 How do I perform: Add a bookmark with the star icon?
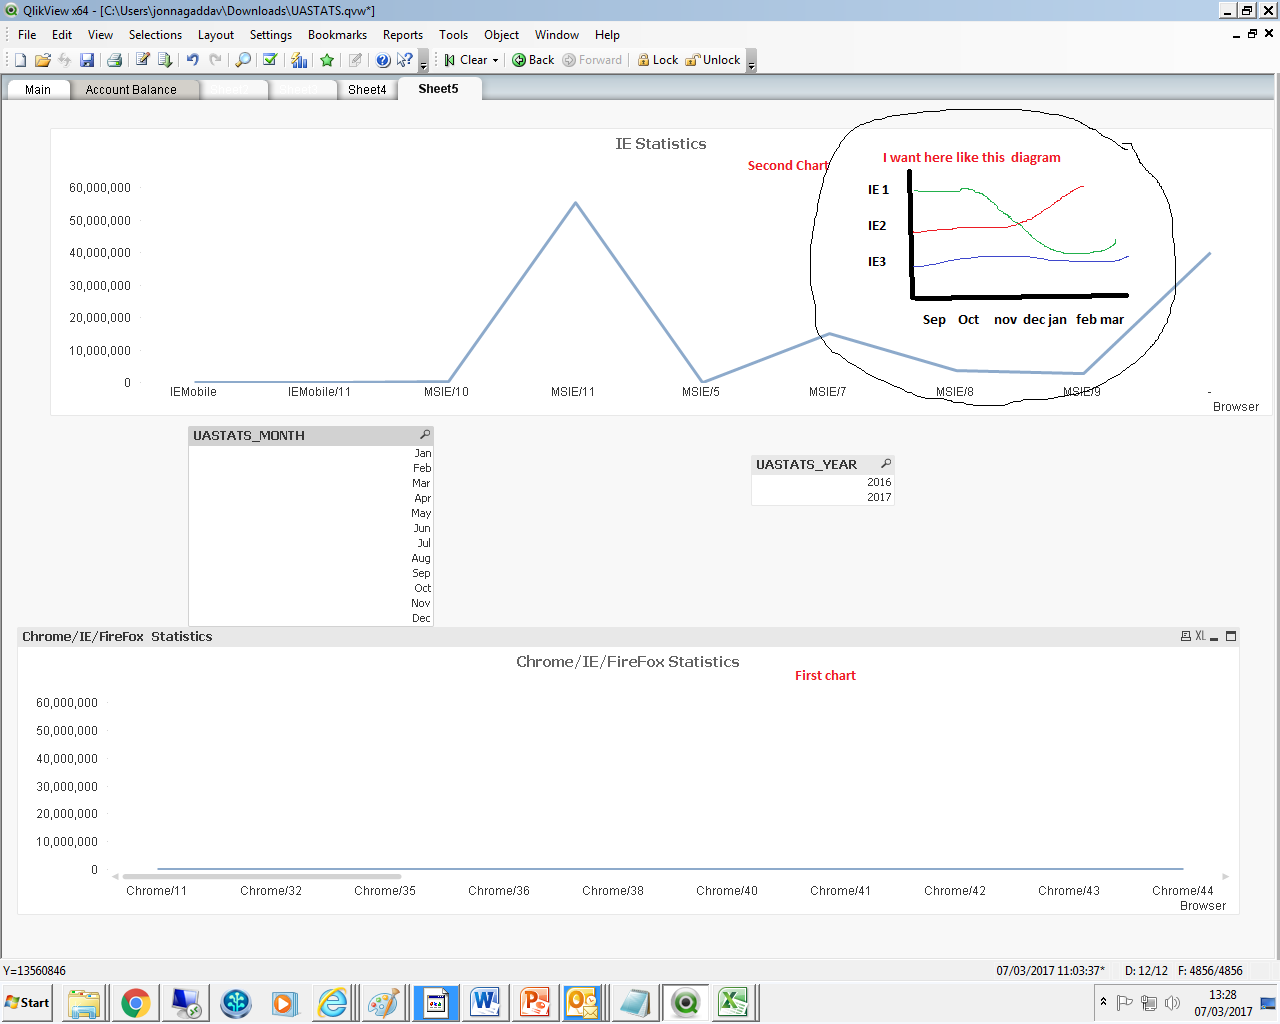tap(327, 60)
